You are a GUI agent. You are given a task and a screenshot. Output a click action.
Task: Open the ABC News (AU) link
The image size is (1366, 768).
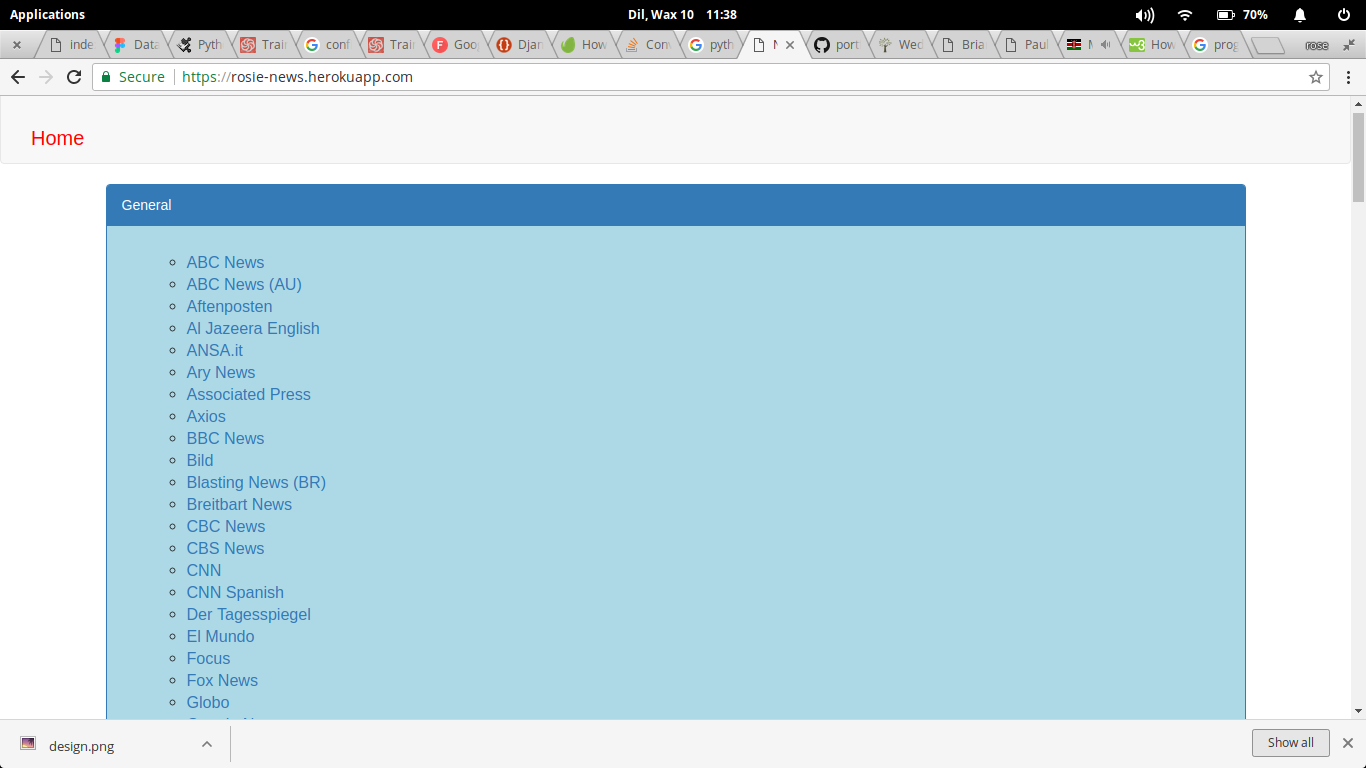tap(244, 284)
